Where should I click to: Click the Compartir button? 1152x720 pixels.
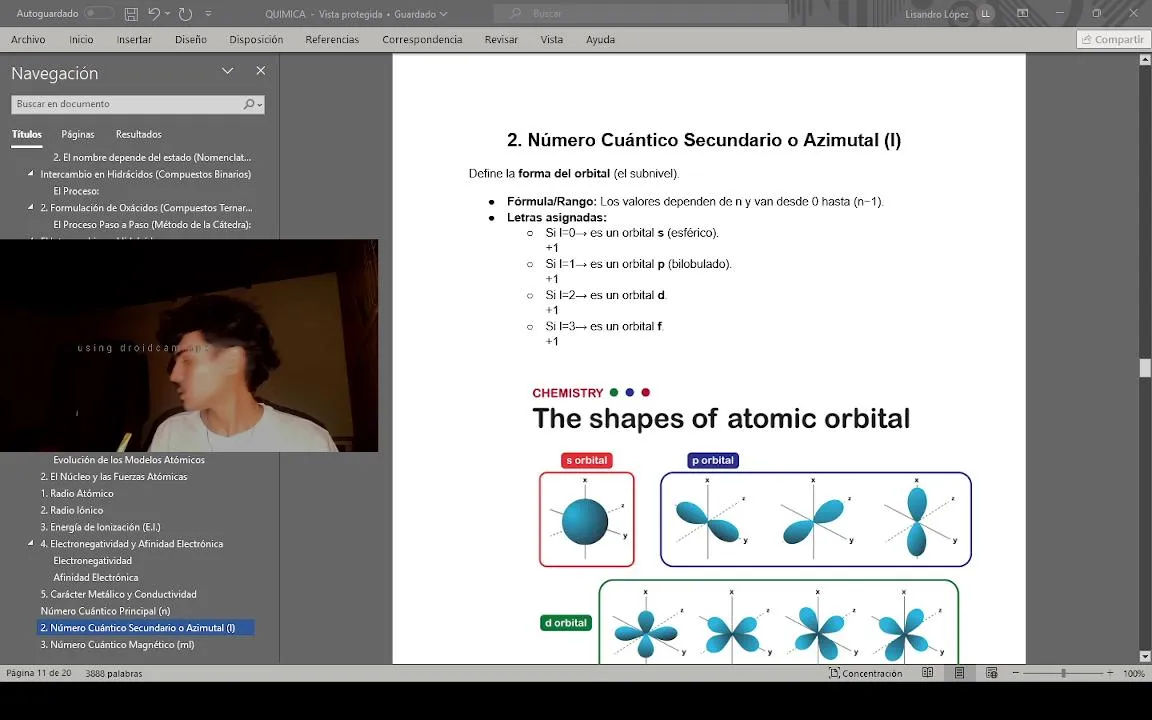[x=1112, y=40]
